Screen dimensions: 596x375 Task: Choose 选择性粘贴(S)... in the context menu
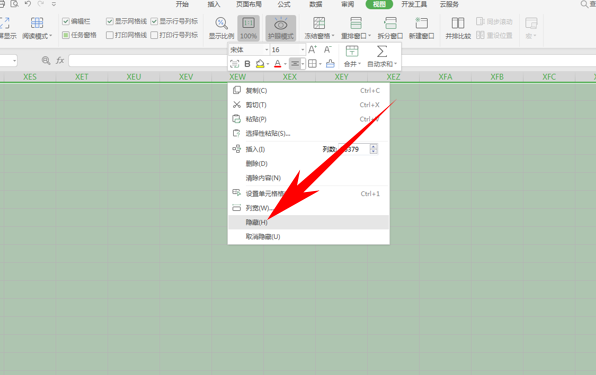click(309, 133)
